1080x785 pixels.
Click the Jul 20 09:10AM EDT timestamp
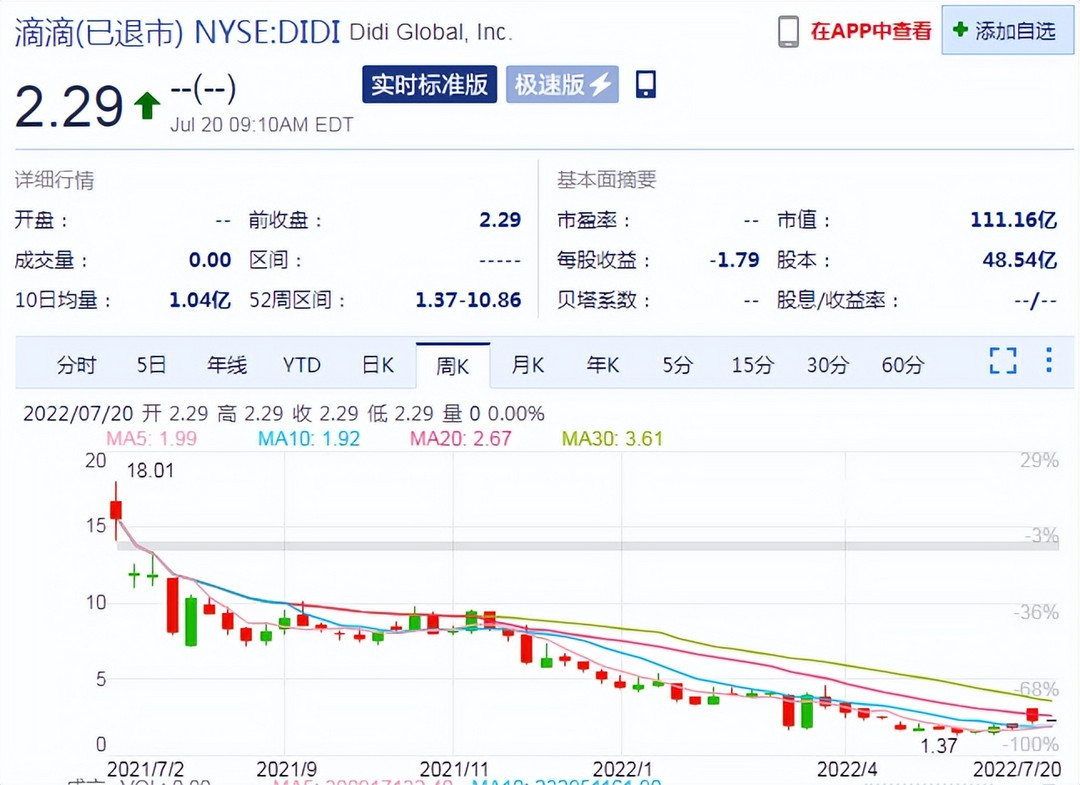(262, 125)
